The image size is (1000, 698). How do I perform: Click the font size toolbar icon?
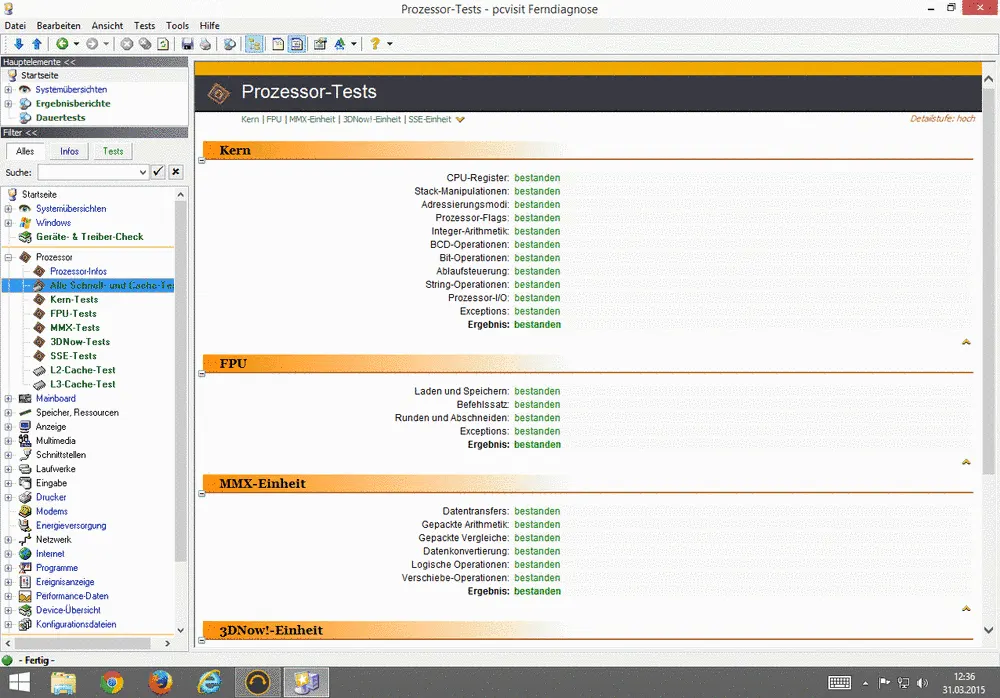[340, 43]
